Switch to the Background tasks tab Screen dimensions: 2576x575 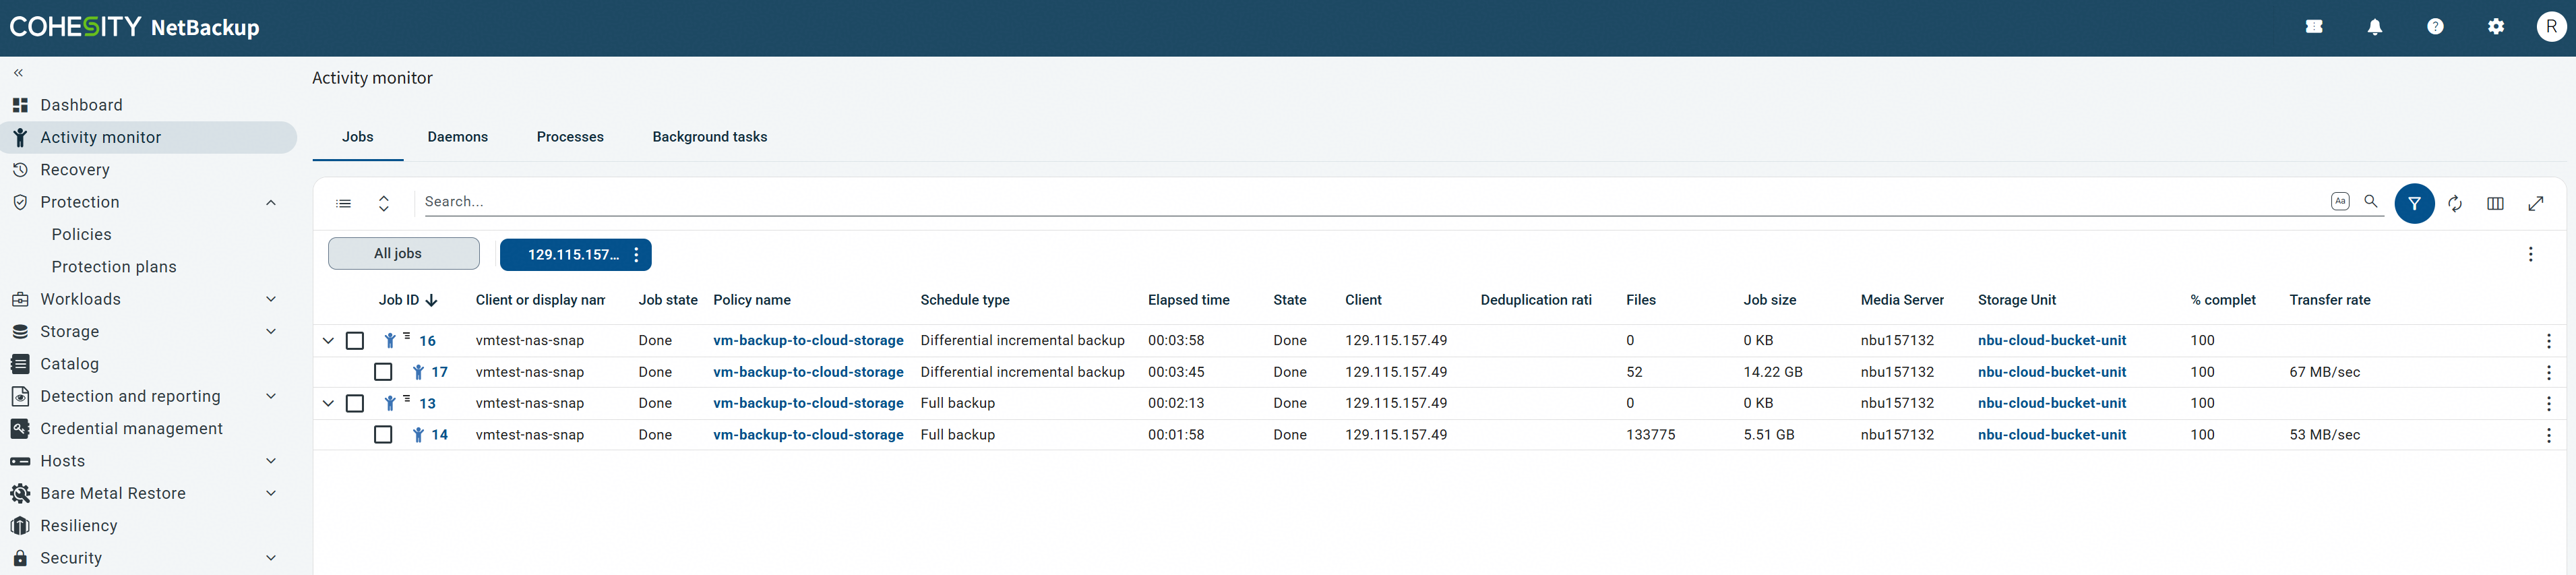click(x=710, y=137)
